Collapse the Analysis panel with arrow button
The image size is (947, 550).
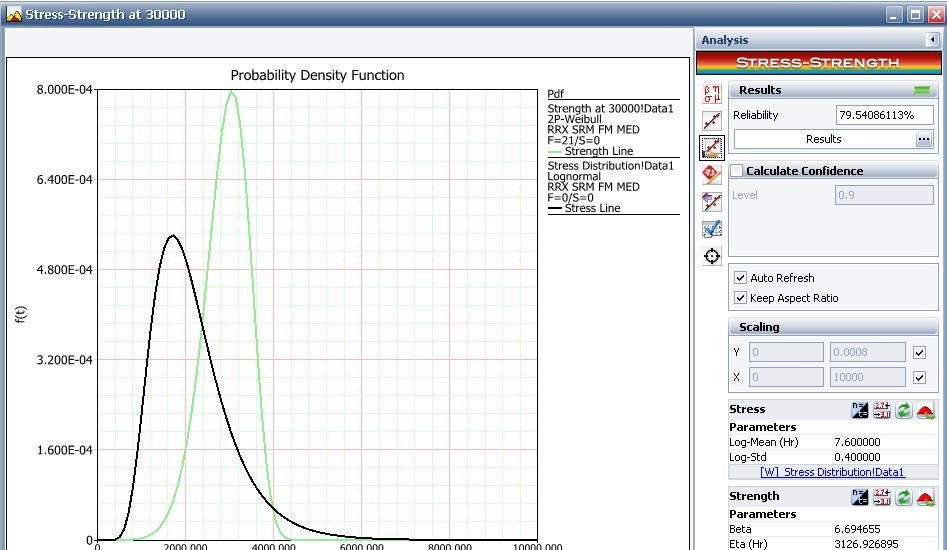932,40
